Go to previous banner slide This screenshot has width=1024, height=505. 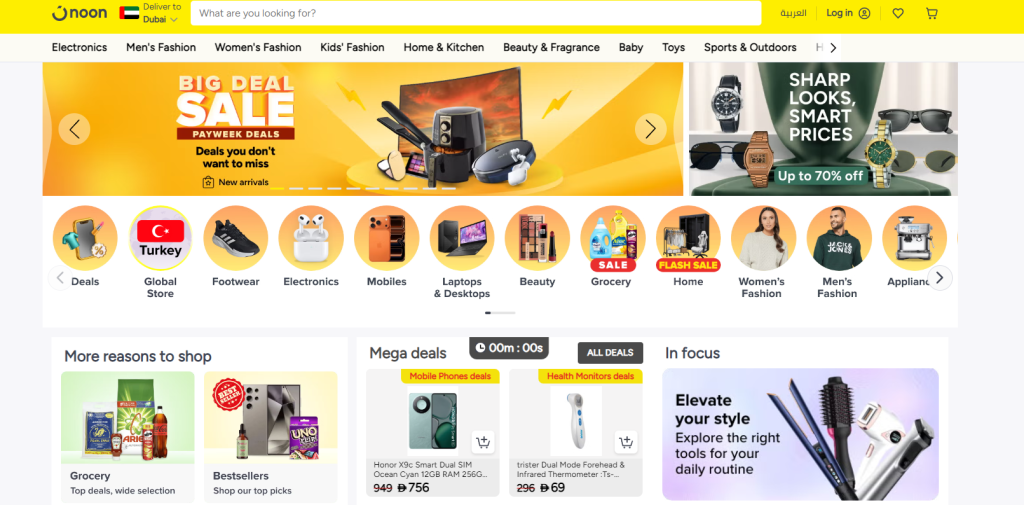click(x=74, y=129)
